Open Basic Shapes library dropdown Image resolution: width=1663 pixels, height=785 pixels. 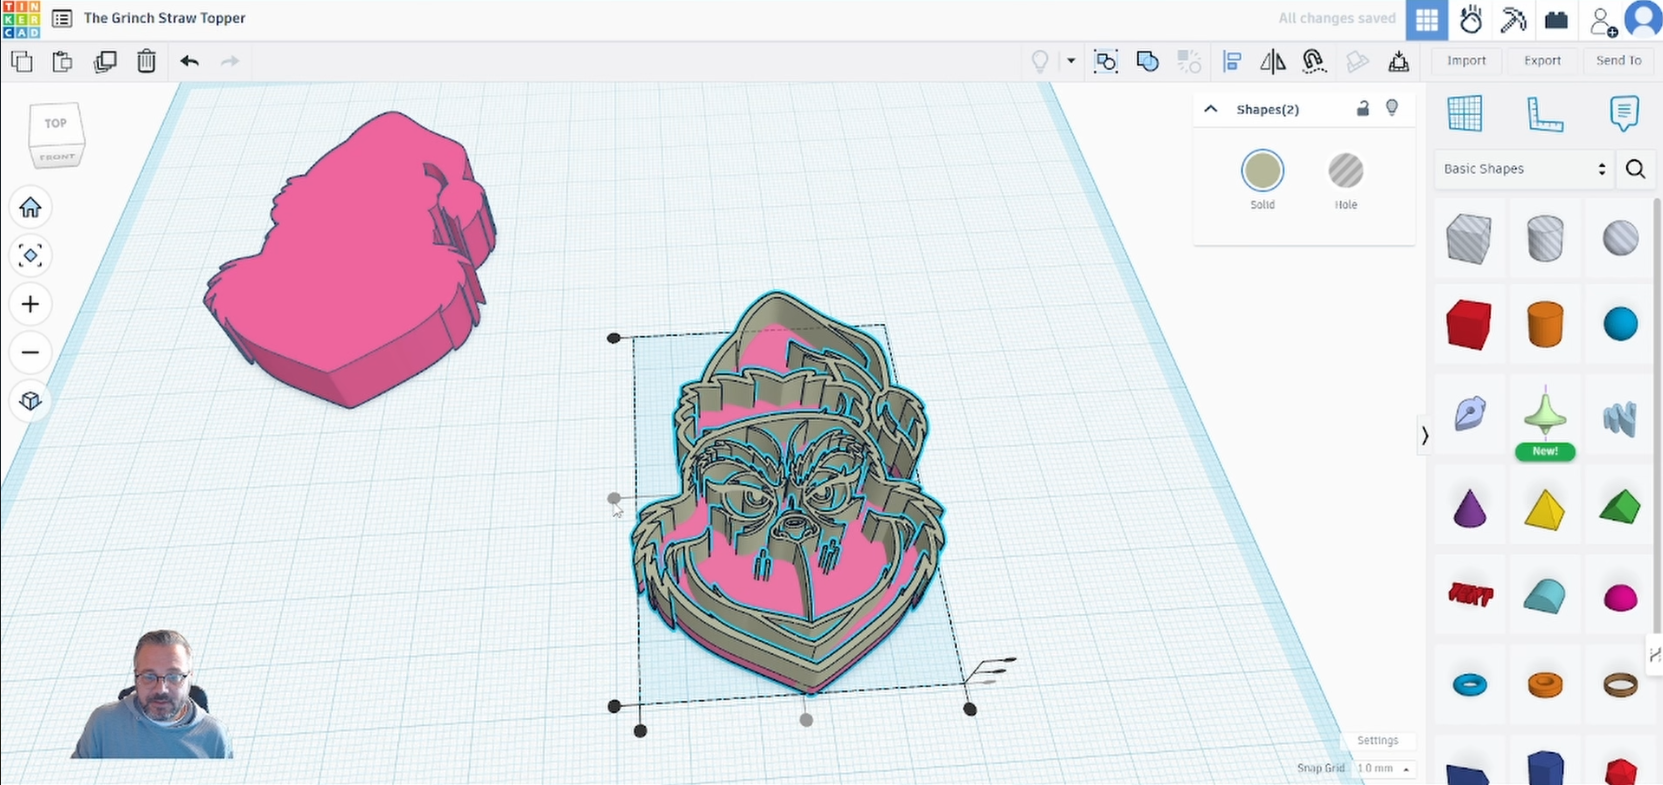1523,169
